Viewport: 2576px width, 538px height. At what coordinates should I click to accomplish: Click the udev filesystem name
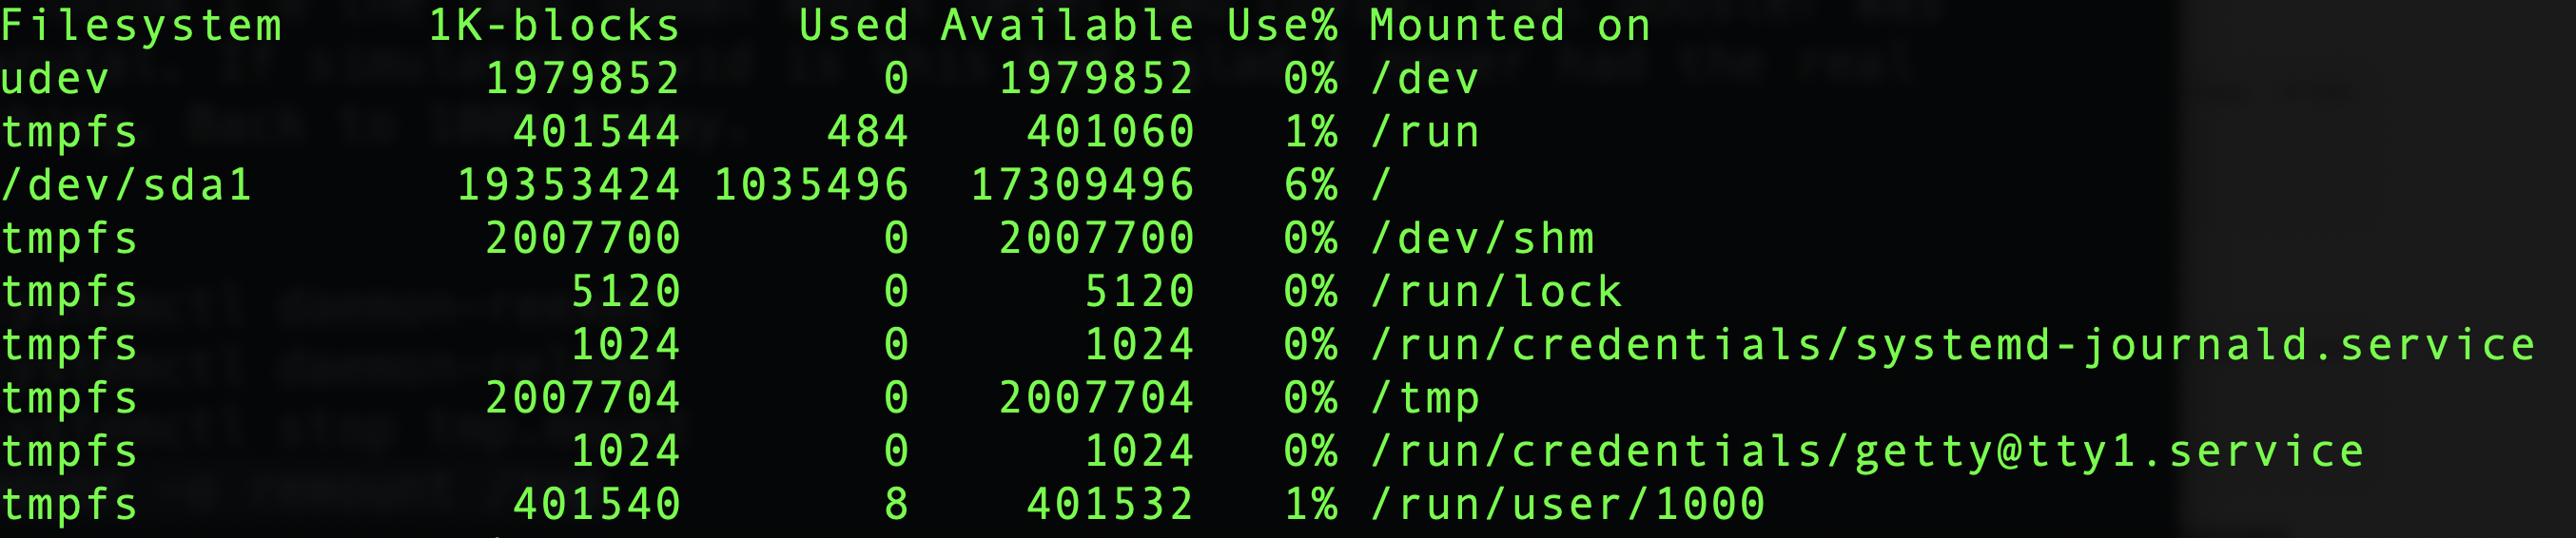click(x=55, y=79)
